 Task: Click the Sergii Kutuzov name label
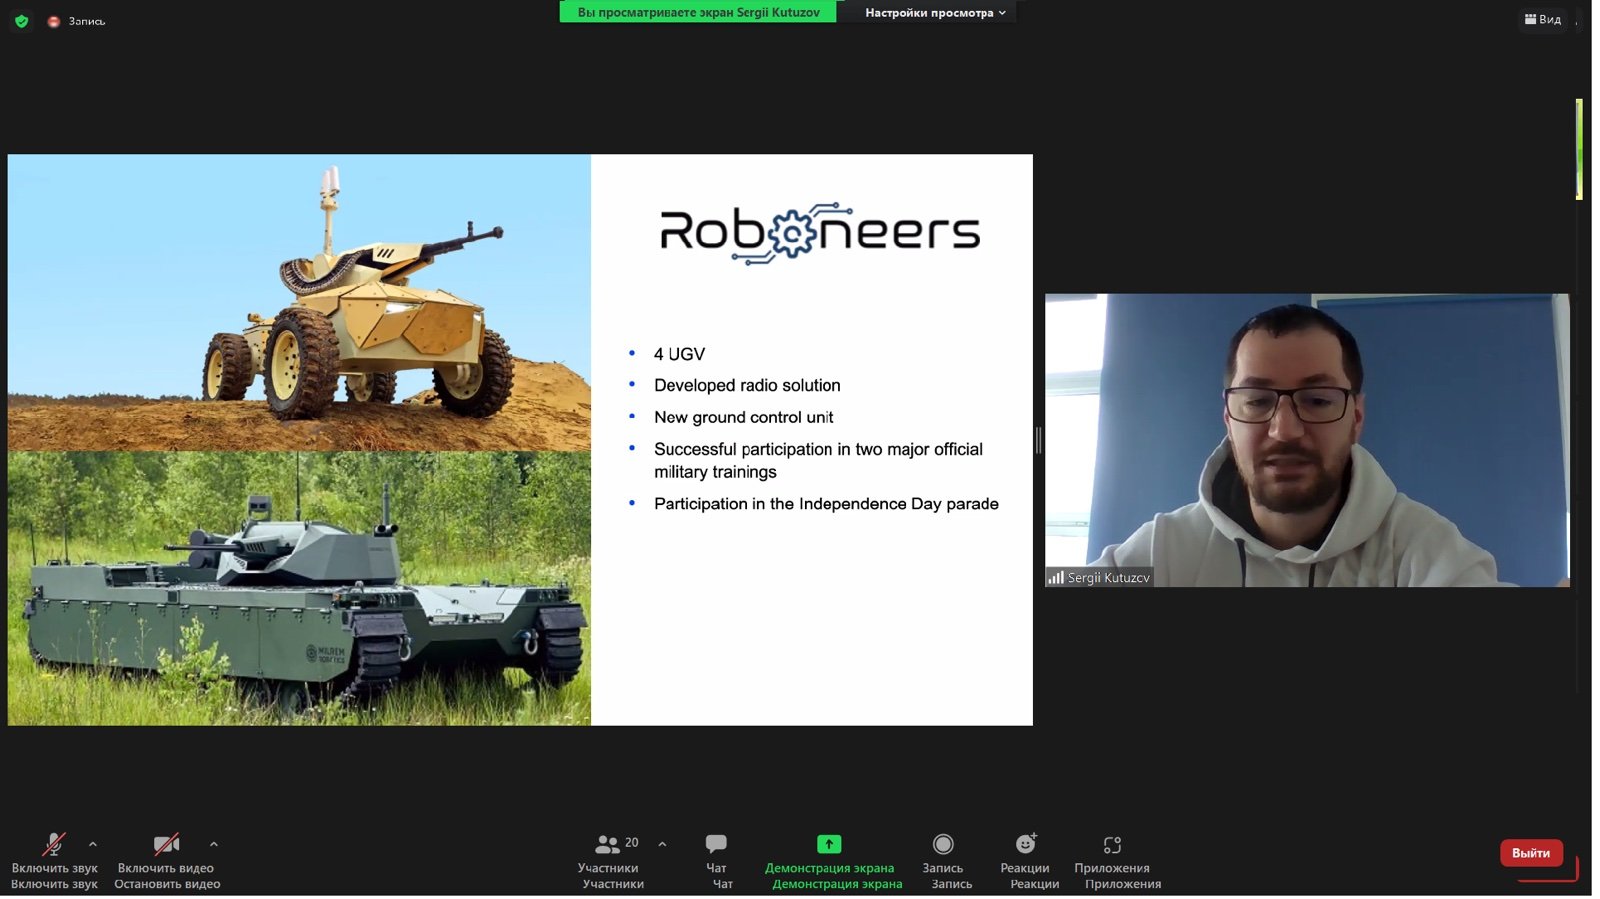point(1108,577)
